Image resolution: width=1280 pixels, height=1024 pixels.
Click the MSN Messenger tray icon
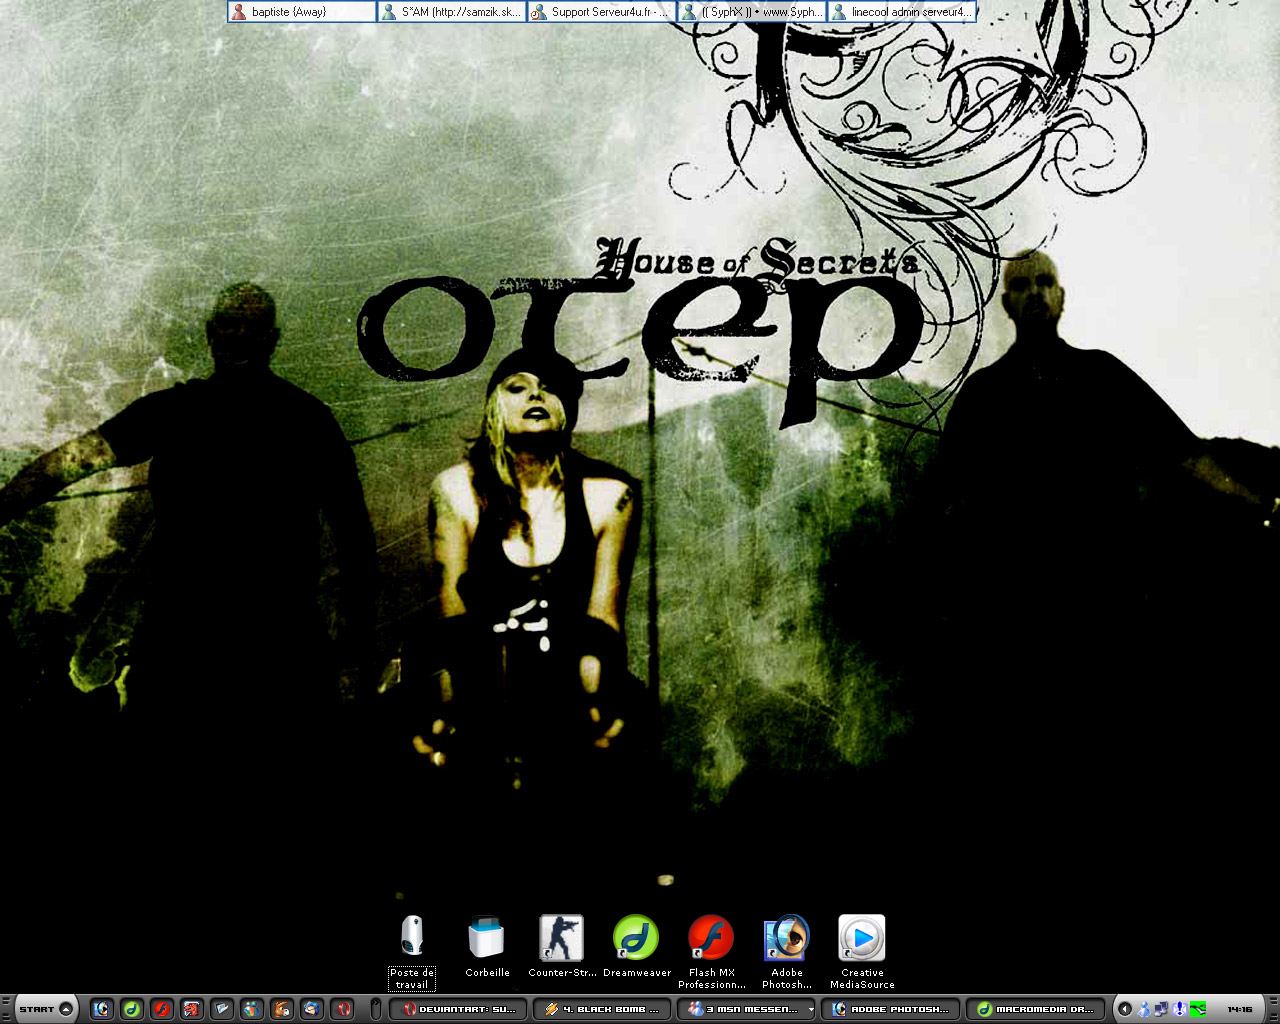pyautogui.click(x=1144, y=1009)
